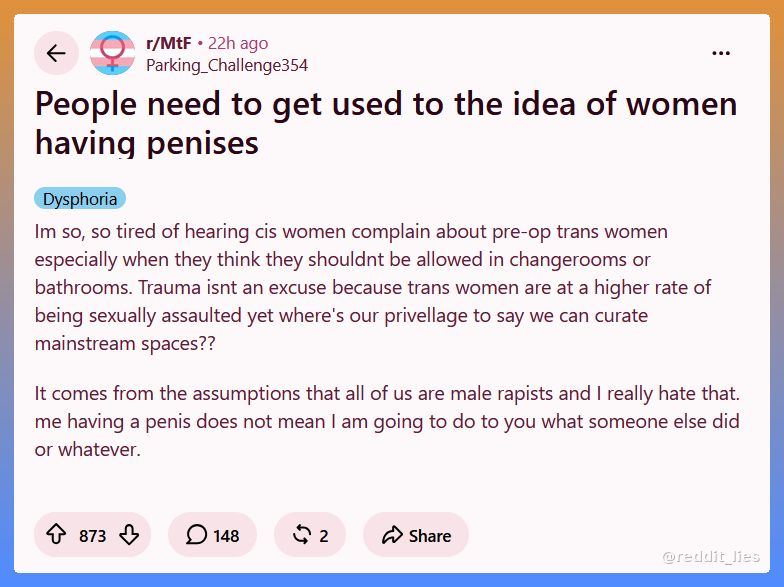Click the 873 vote score

coord(92,536)
